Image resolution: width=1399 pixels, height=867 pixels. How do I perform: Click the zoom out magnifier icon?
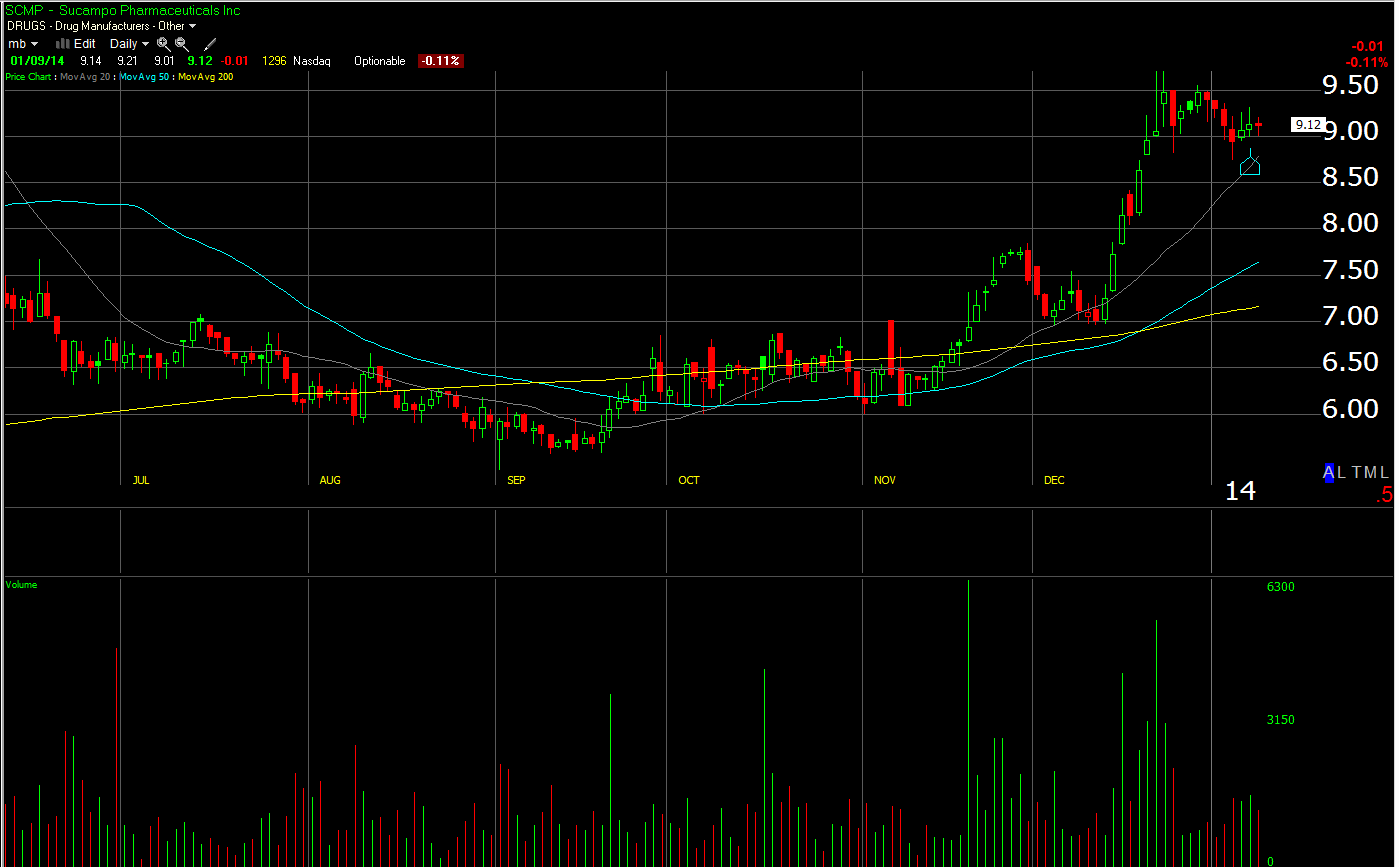tap(181, 43)
